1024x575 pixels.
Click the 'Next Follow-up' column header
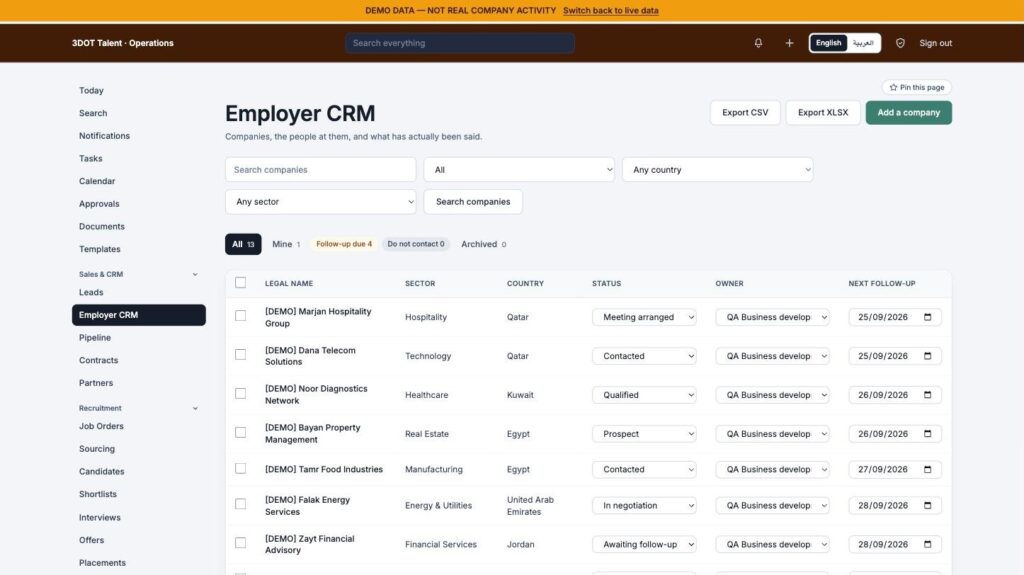coord(882,284)
